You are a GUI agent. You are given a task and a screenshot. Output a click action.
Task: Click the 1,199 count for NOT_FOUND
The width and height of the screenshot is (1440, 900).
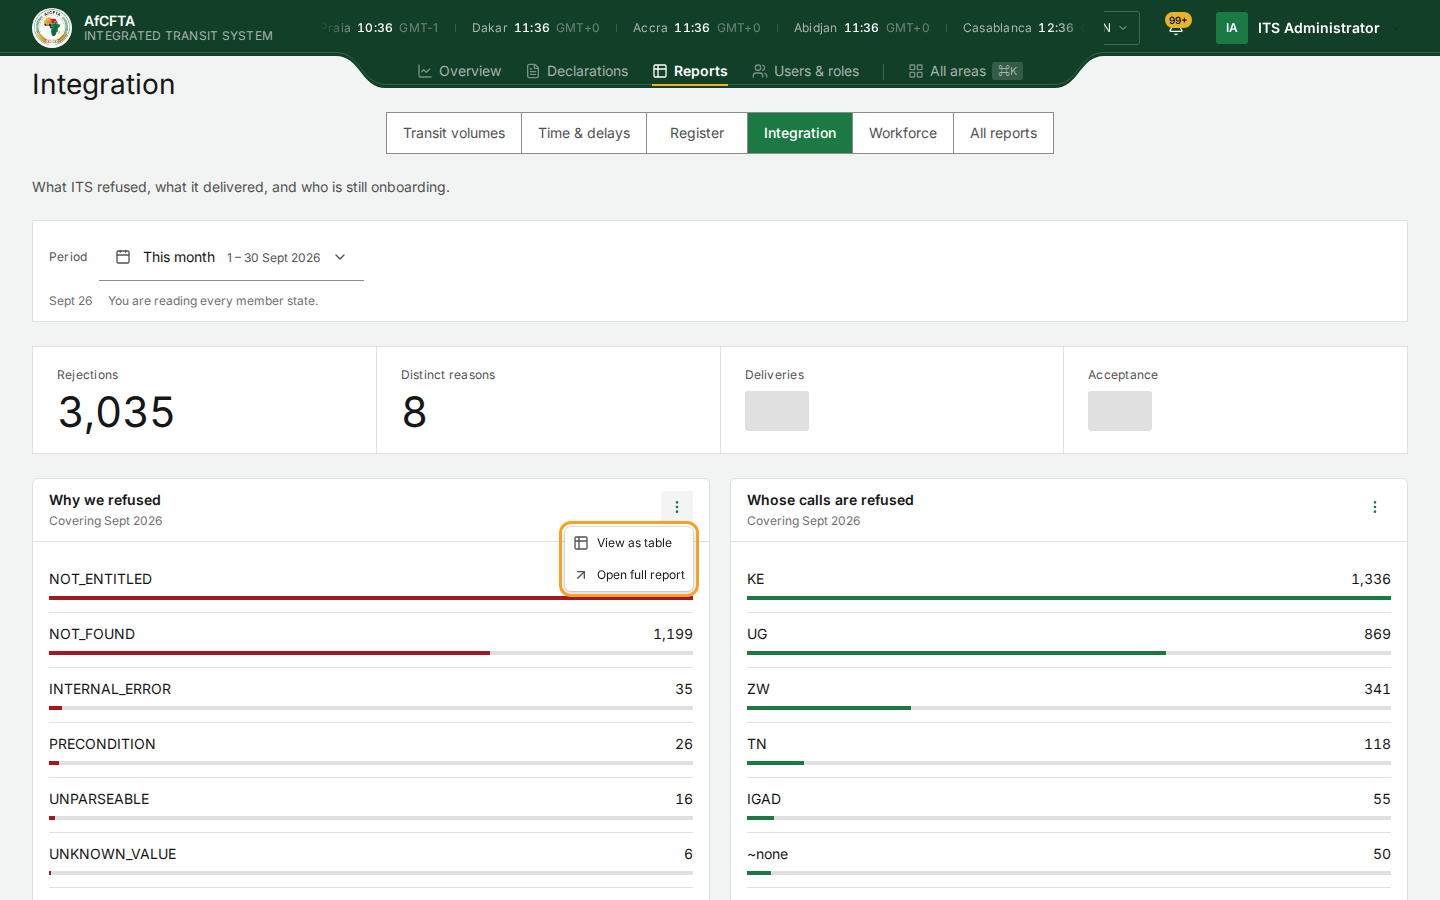[x=673, y=634]
